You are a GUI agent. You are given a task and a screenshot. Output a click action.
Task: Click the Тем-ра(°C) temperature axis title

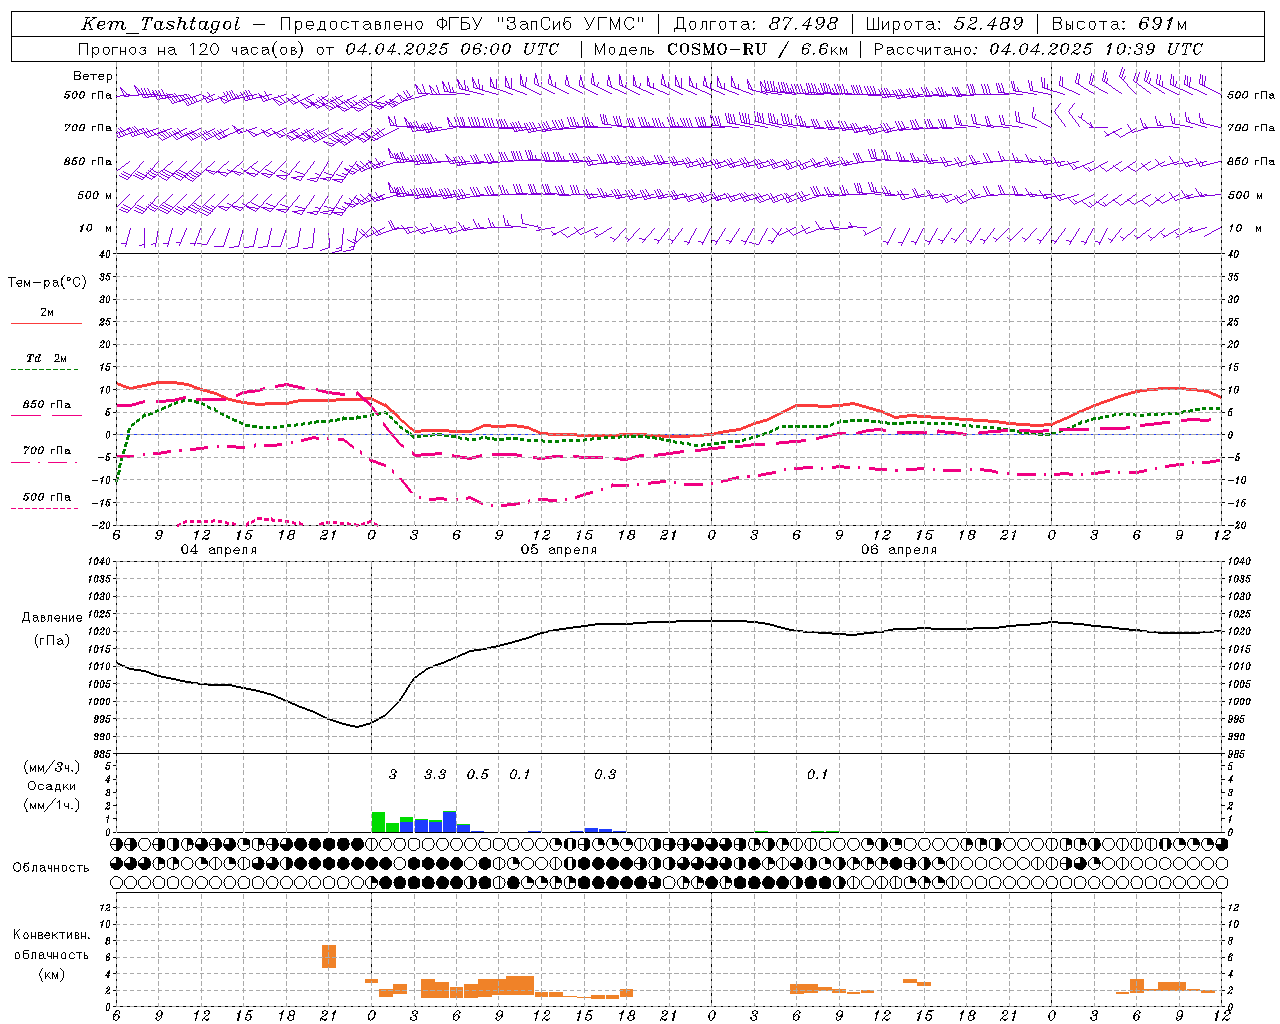pyautogui.click(x=47, y=283)
